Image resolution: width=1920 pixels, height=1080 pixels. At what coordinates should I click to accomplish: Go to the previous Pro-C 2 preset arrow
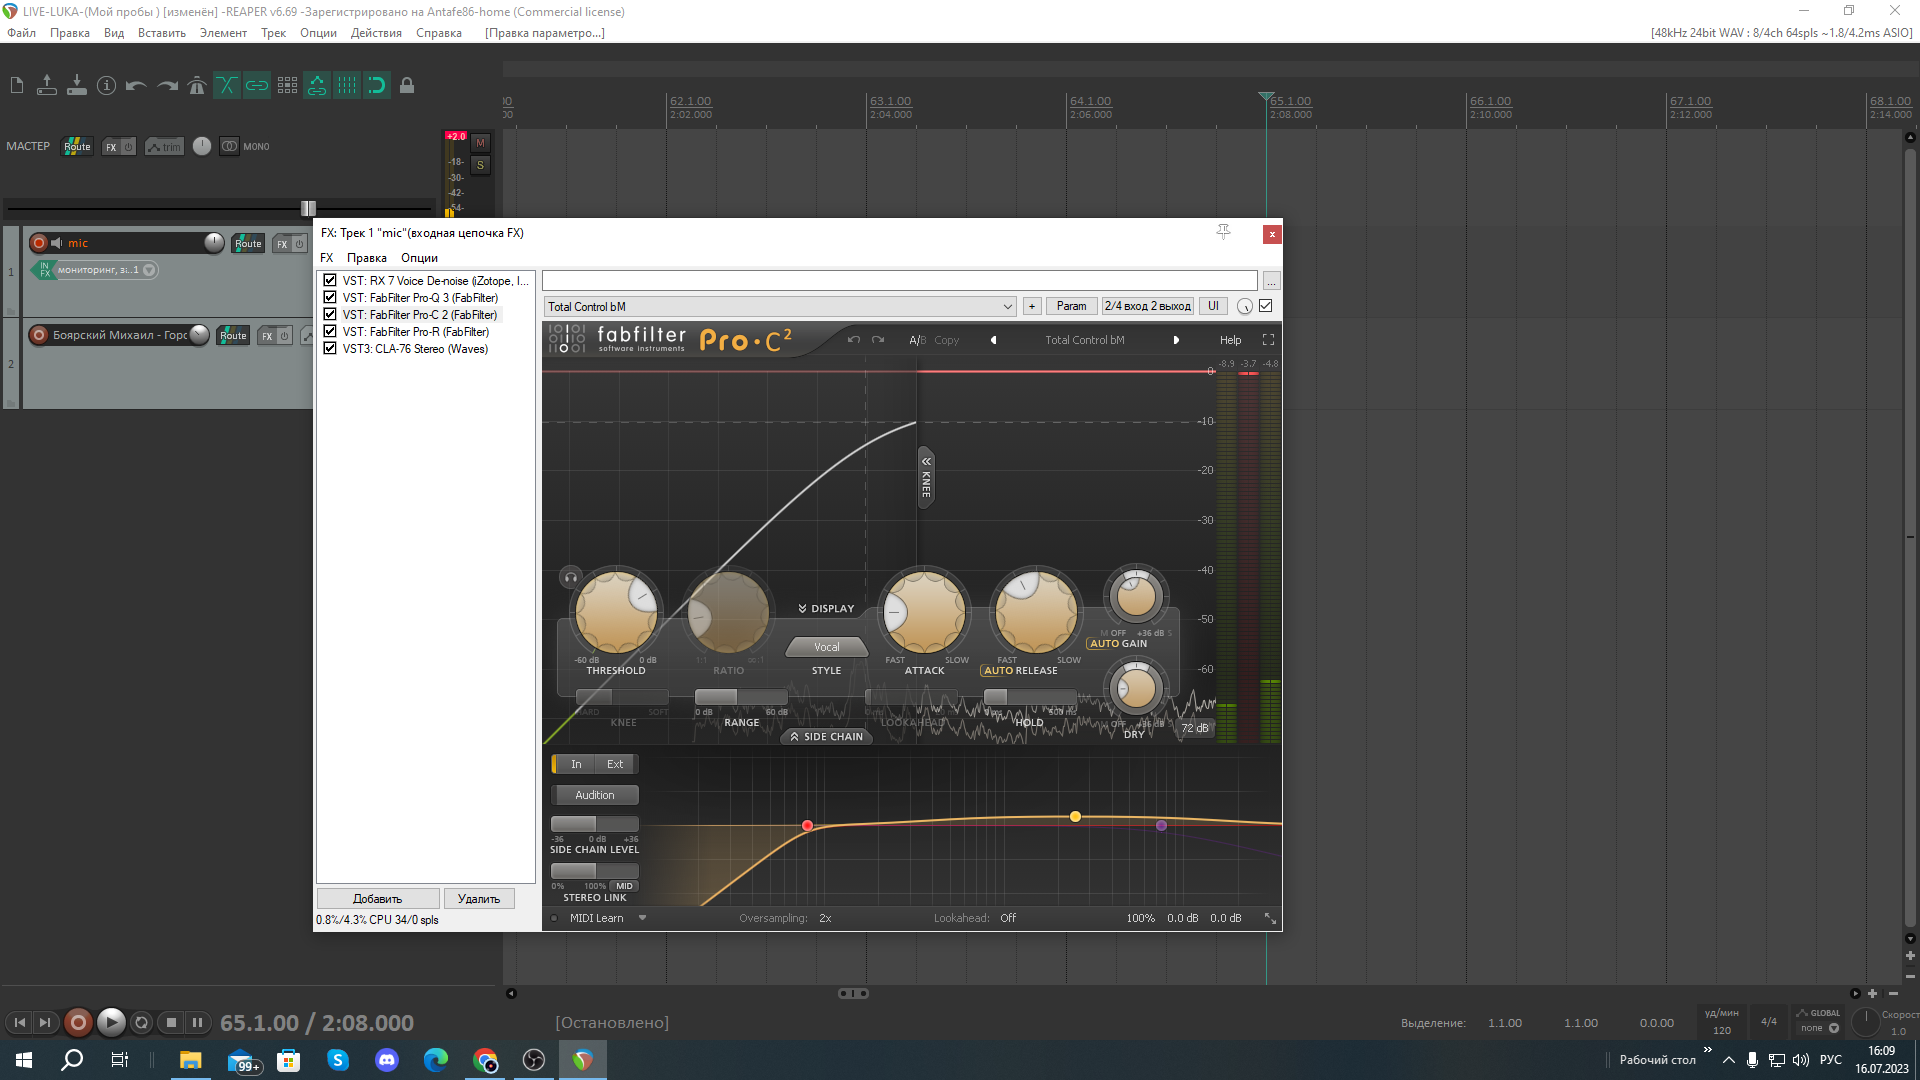993,340
